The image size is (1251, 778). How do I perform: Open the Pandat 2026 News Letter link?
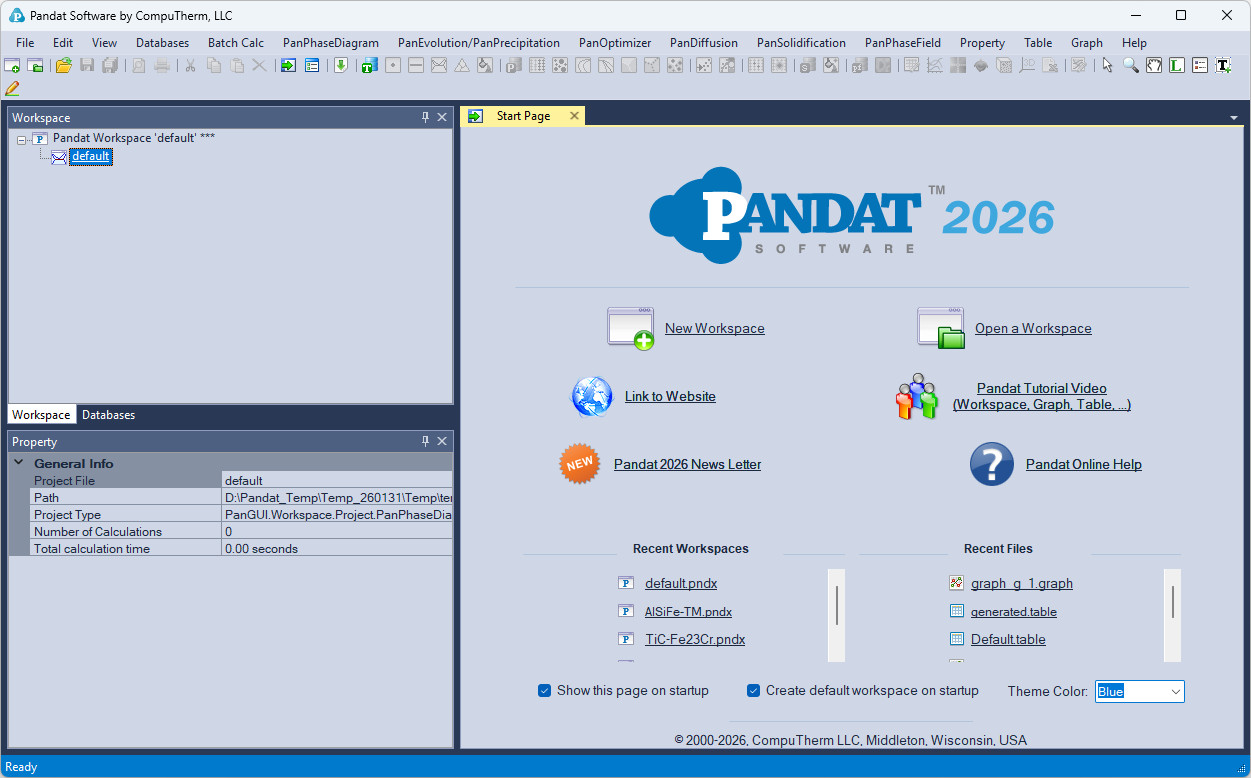point(687,464)
